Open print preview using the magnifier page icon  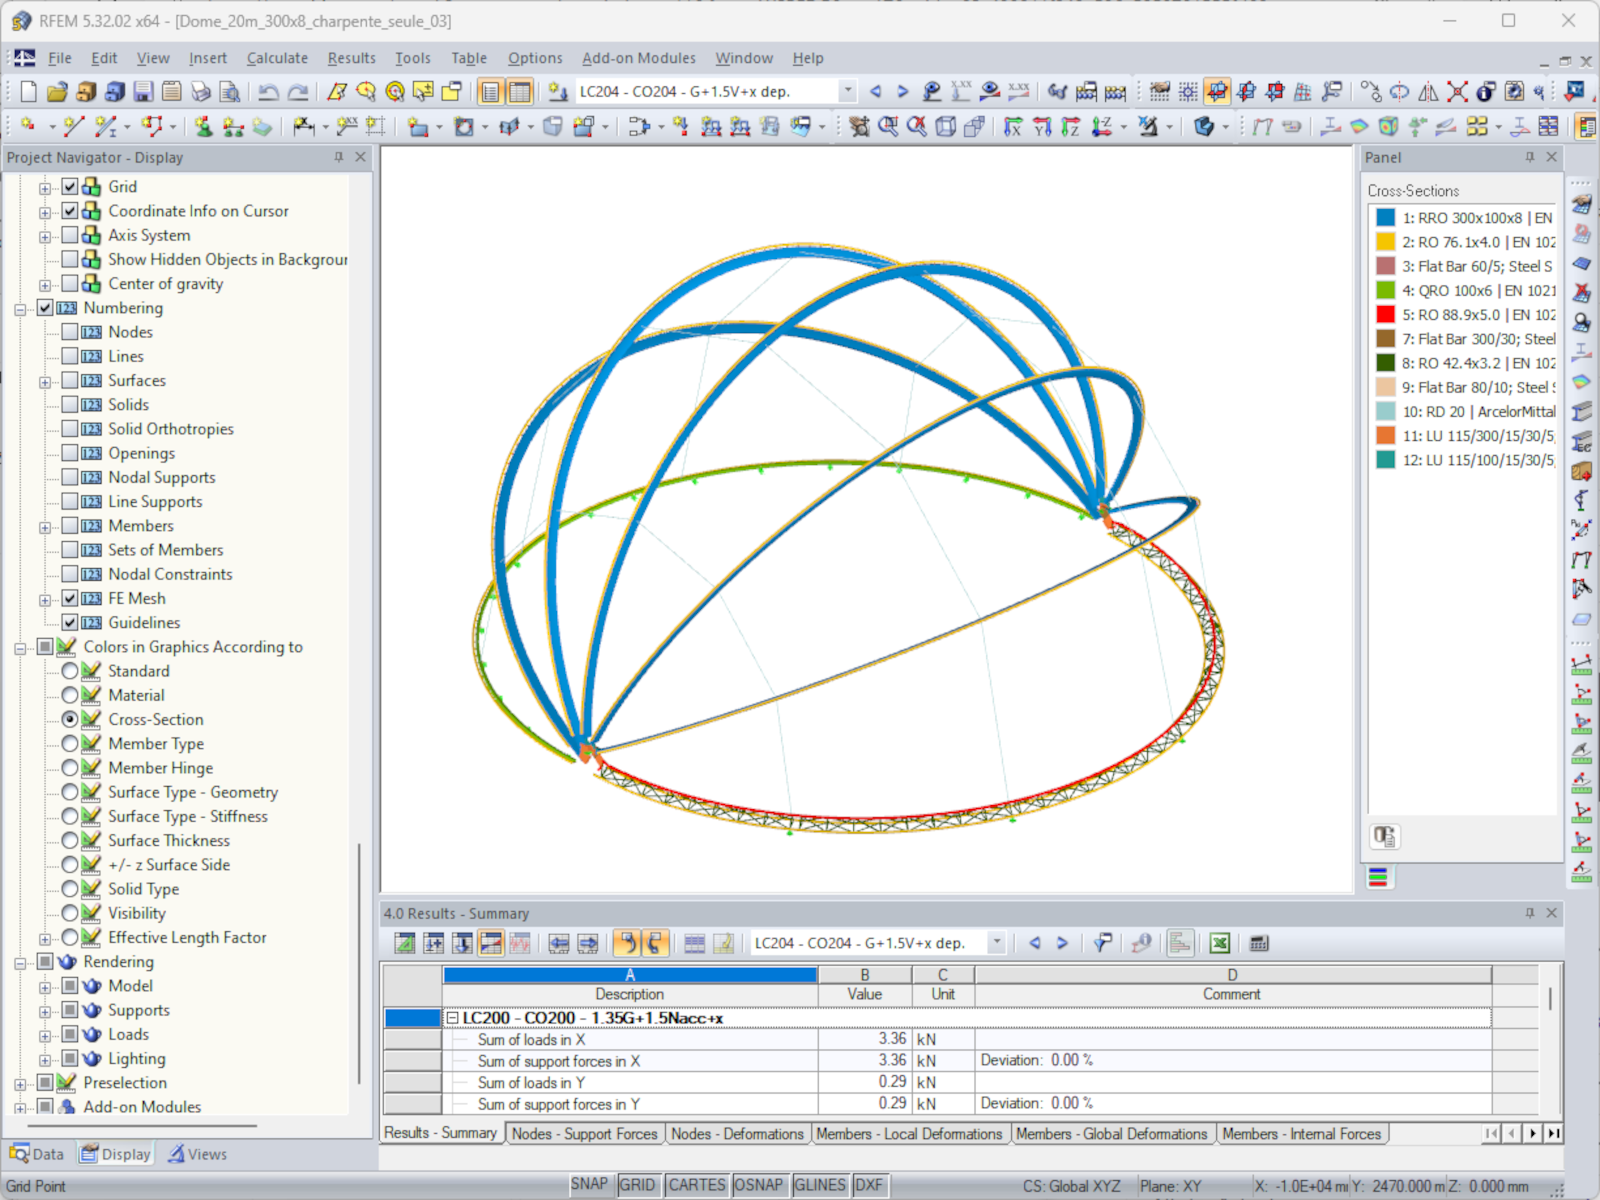230,92
